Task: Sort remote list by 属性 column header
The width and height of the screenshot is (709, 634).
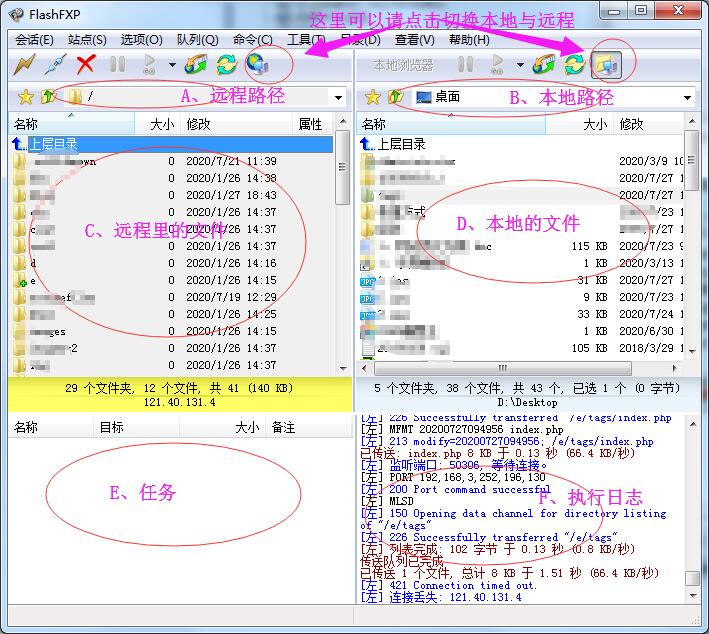Action: 312,124
